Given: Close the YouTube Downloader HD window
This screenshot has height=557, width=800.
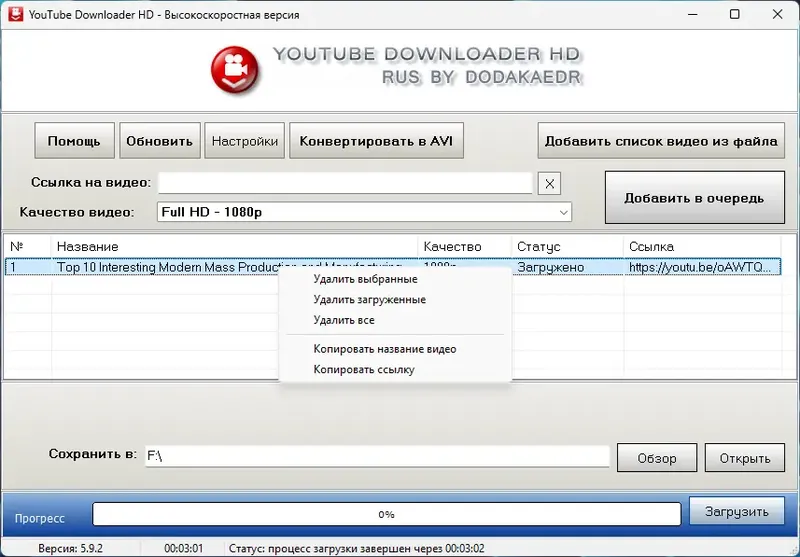Looking at the screenshot, I should [778, 14].
